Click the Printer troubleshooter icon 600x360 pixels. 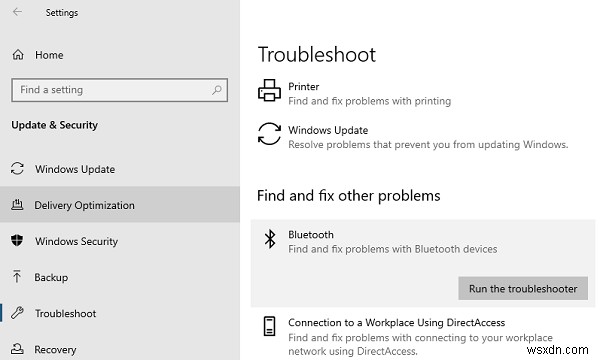coord(269,90)
